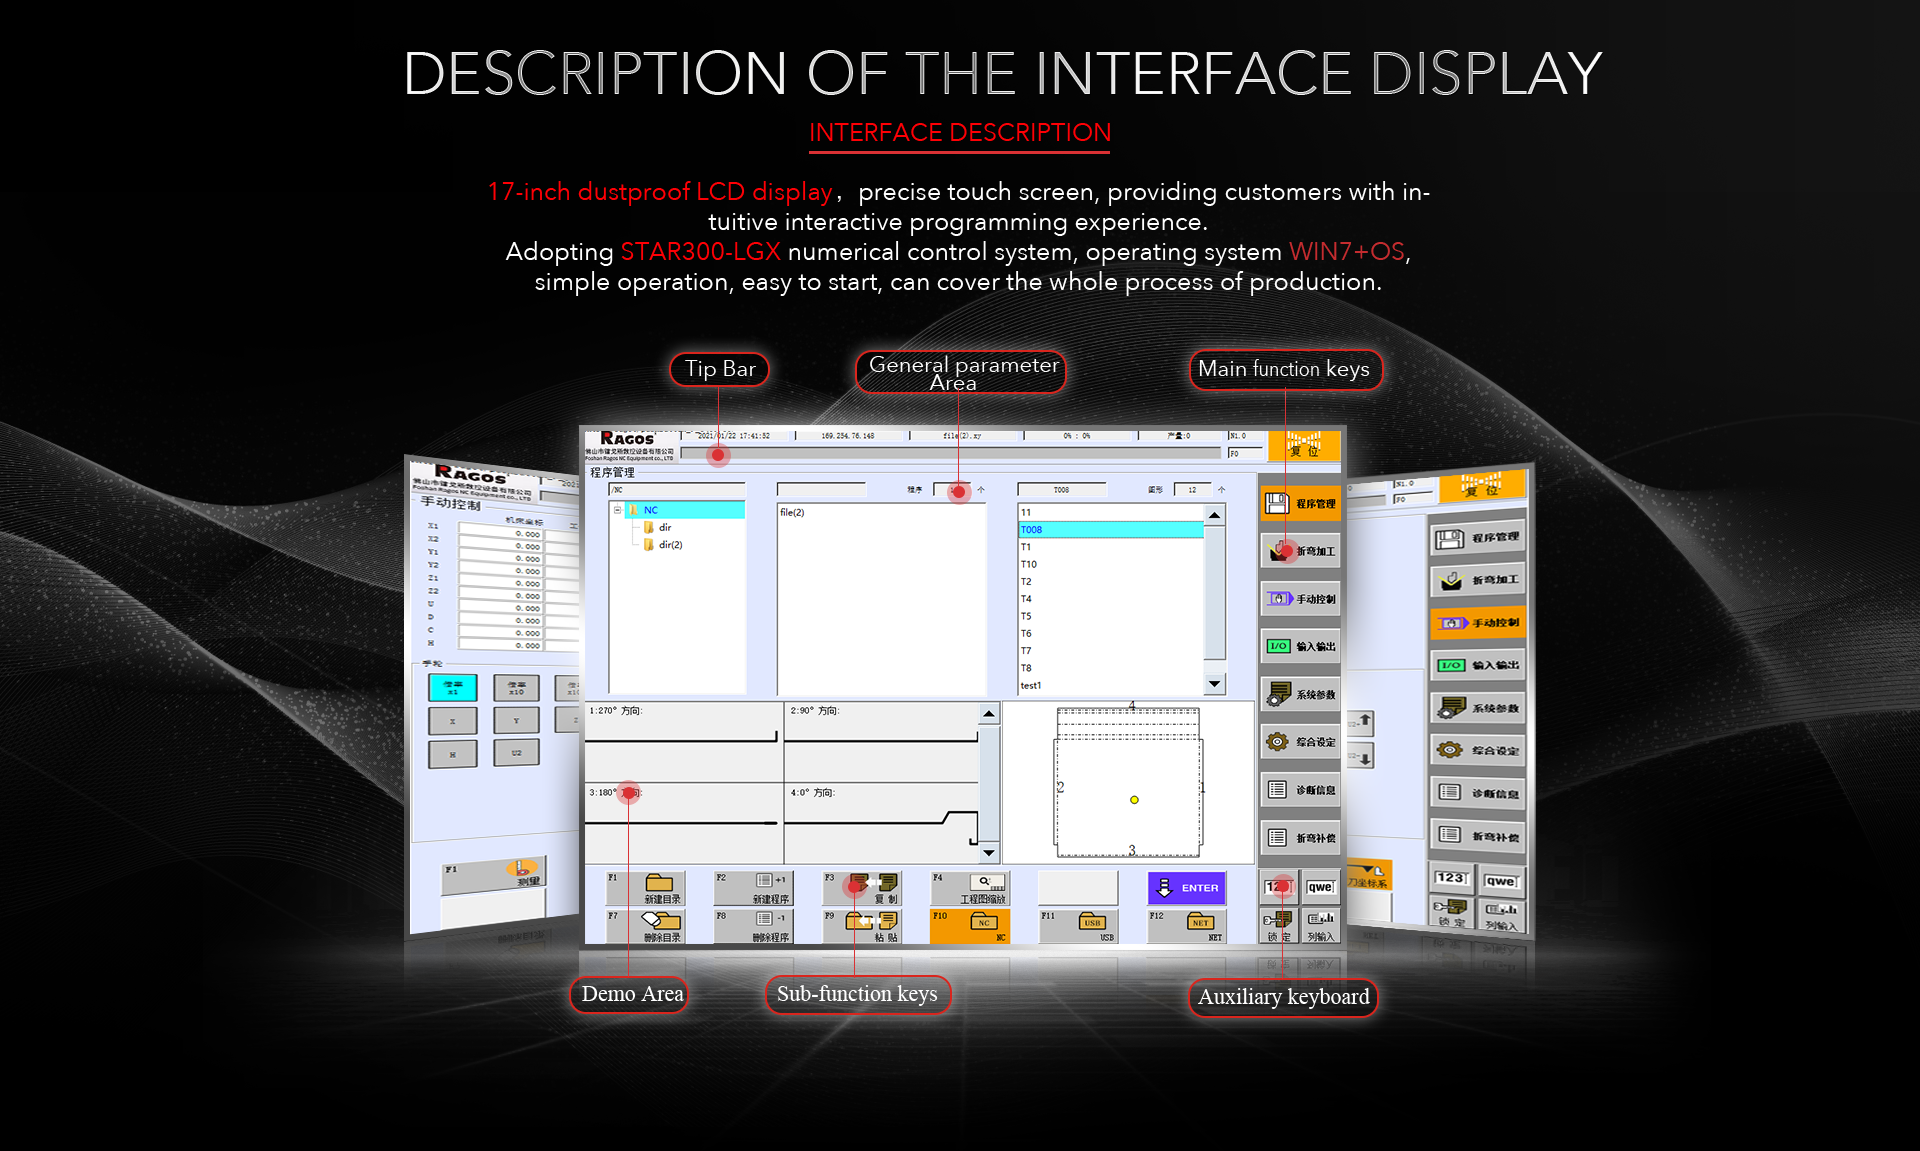Expand the dir(2) subfolder in tree
The width and height of the screenshot is (1920, 1151).
point(672,545)
